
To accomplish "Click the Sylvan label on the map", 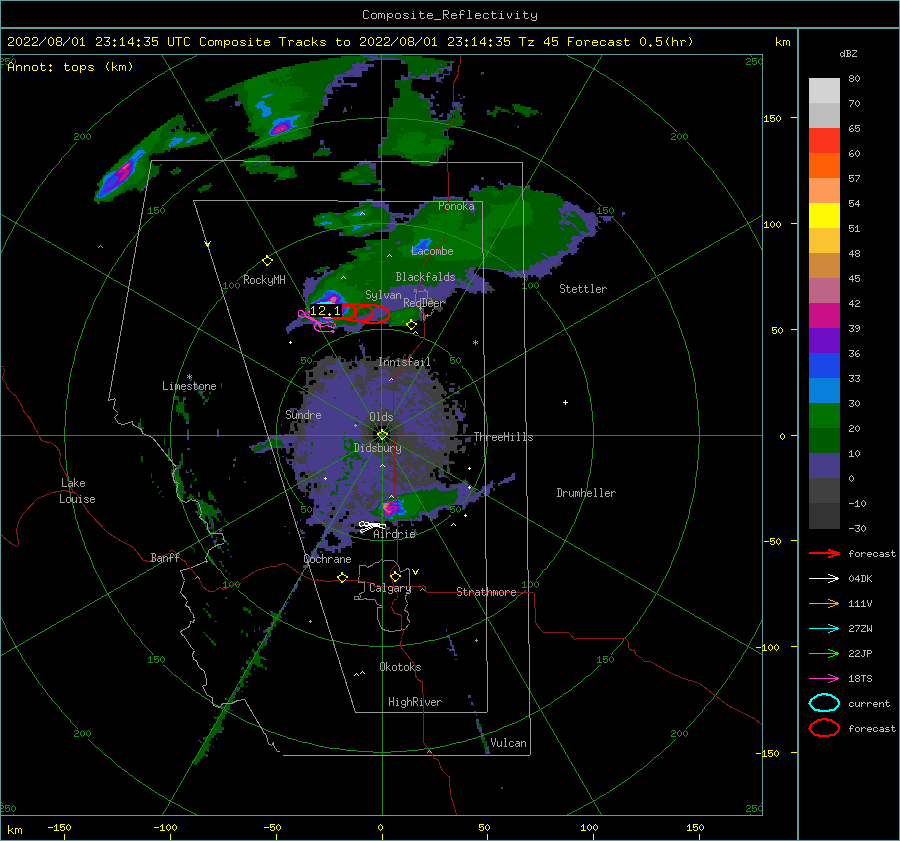I will click(x=383, y=295).
